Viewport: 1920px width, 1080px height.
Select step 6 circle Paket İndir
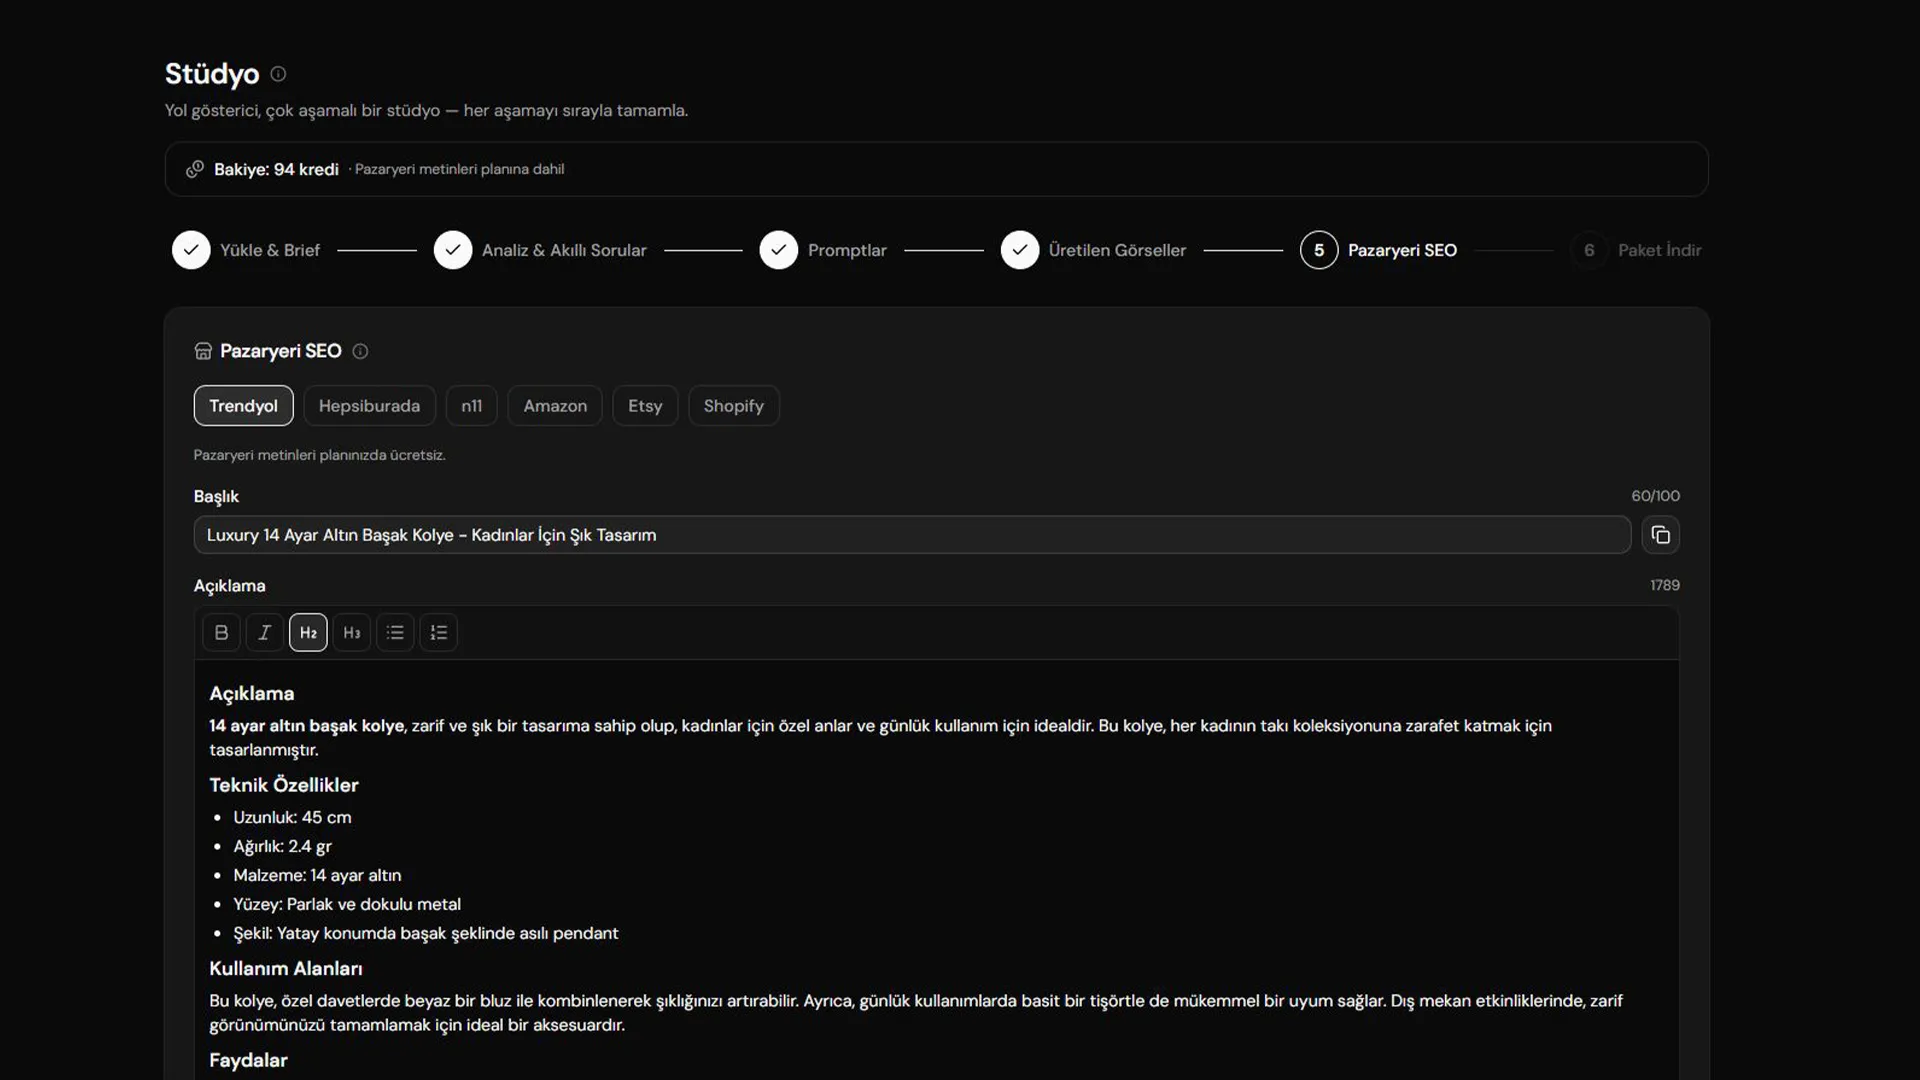tap(1589, 250)
